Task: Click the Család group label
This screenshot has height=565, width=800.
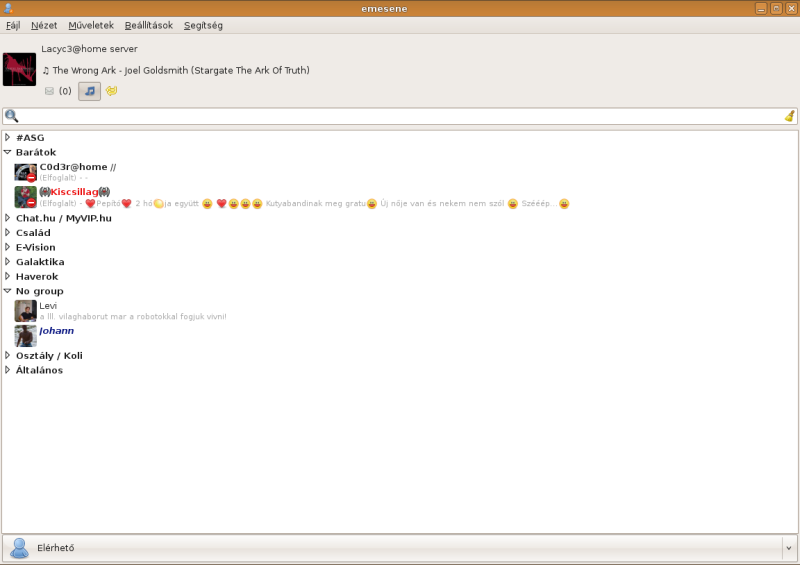Action: click(33, 232)
